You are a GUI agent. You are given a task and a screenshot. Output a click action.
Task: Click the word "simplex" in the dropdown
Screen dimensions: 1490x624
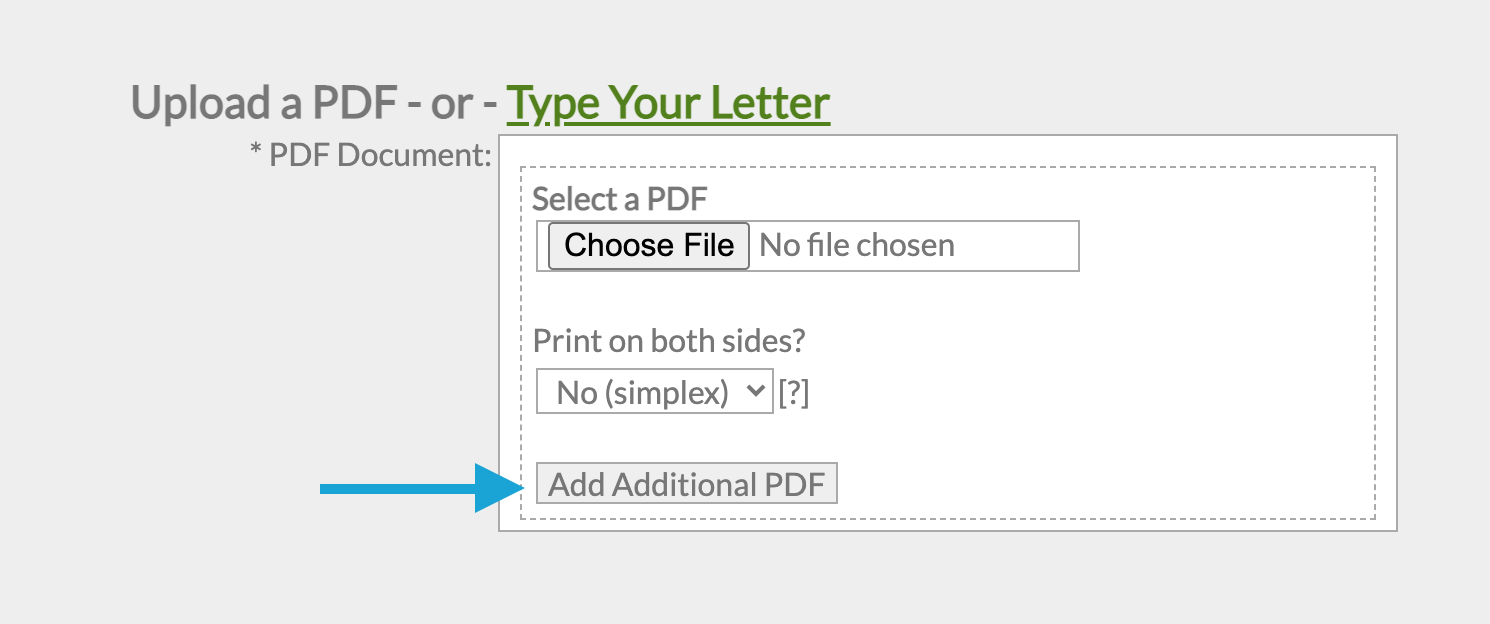[x=670, y=393]
